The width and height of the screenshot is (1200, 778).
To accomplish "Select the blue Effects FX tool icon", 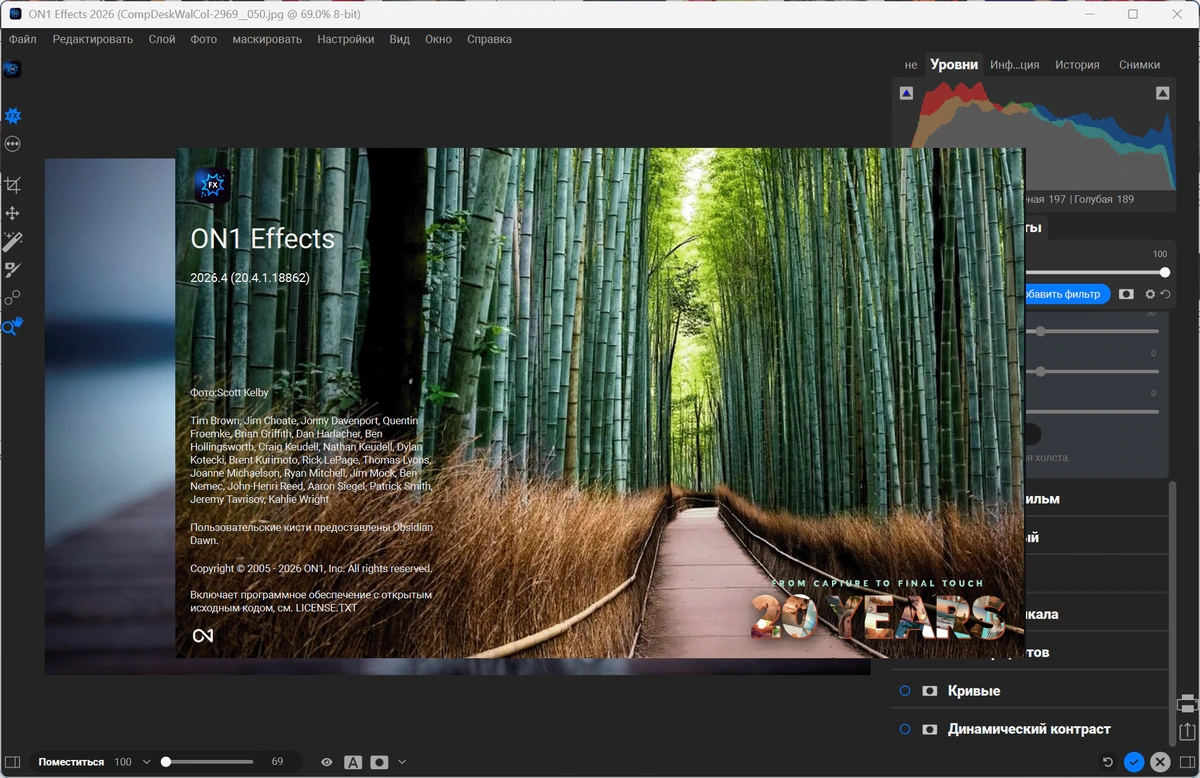I will click(13, 116).
